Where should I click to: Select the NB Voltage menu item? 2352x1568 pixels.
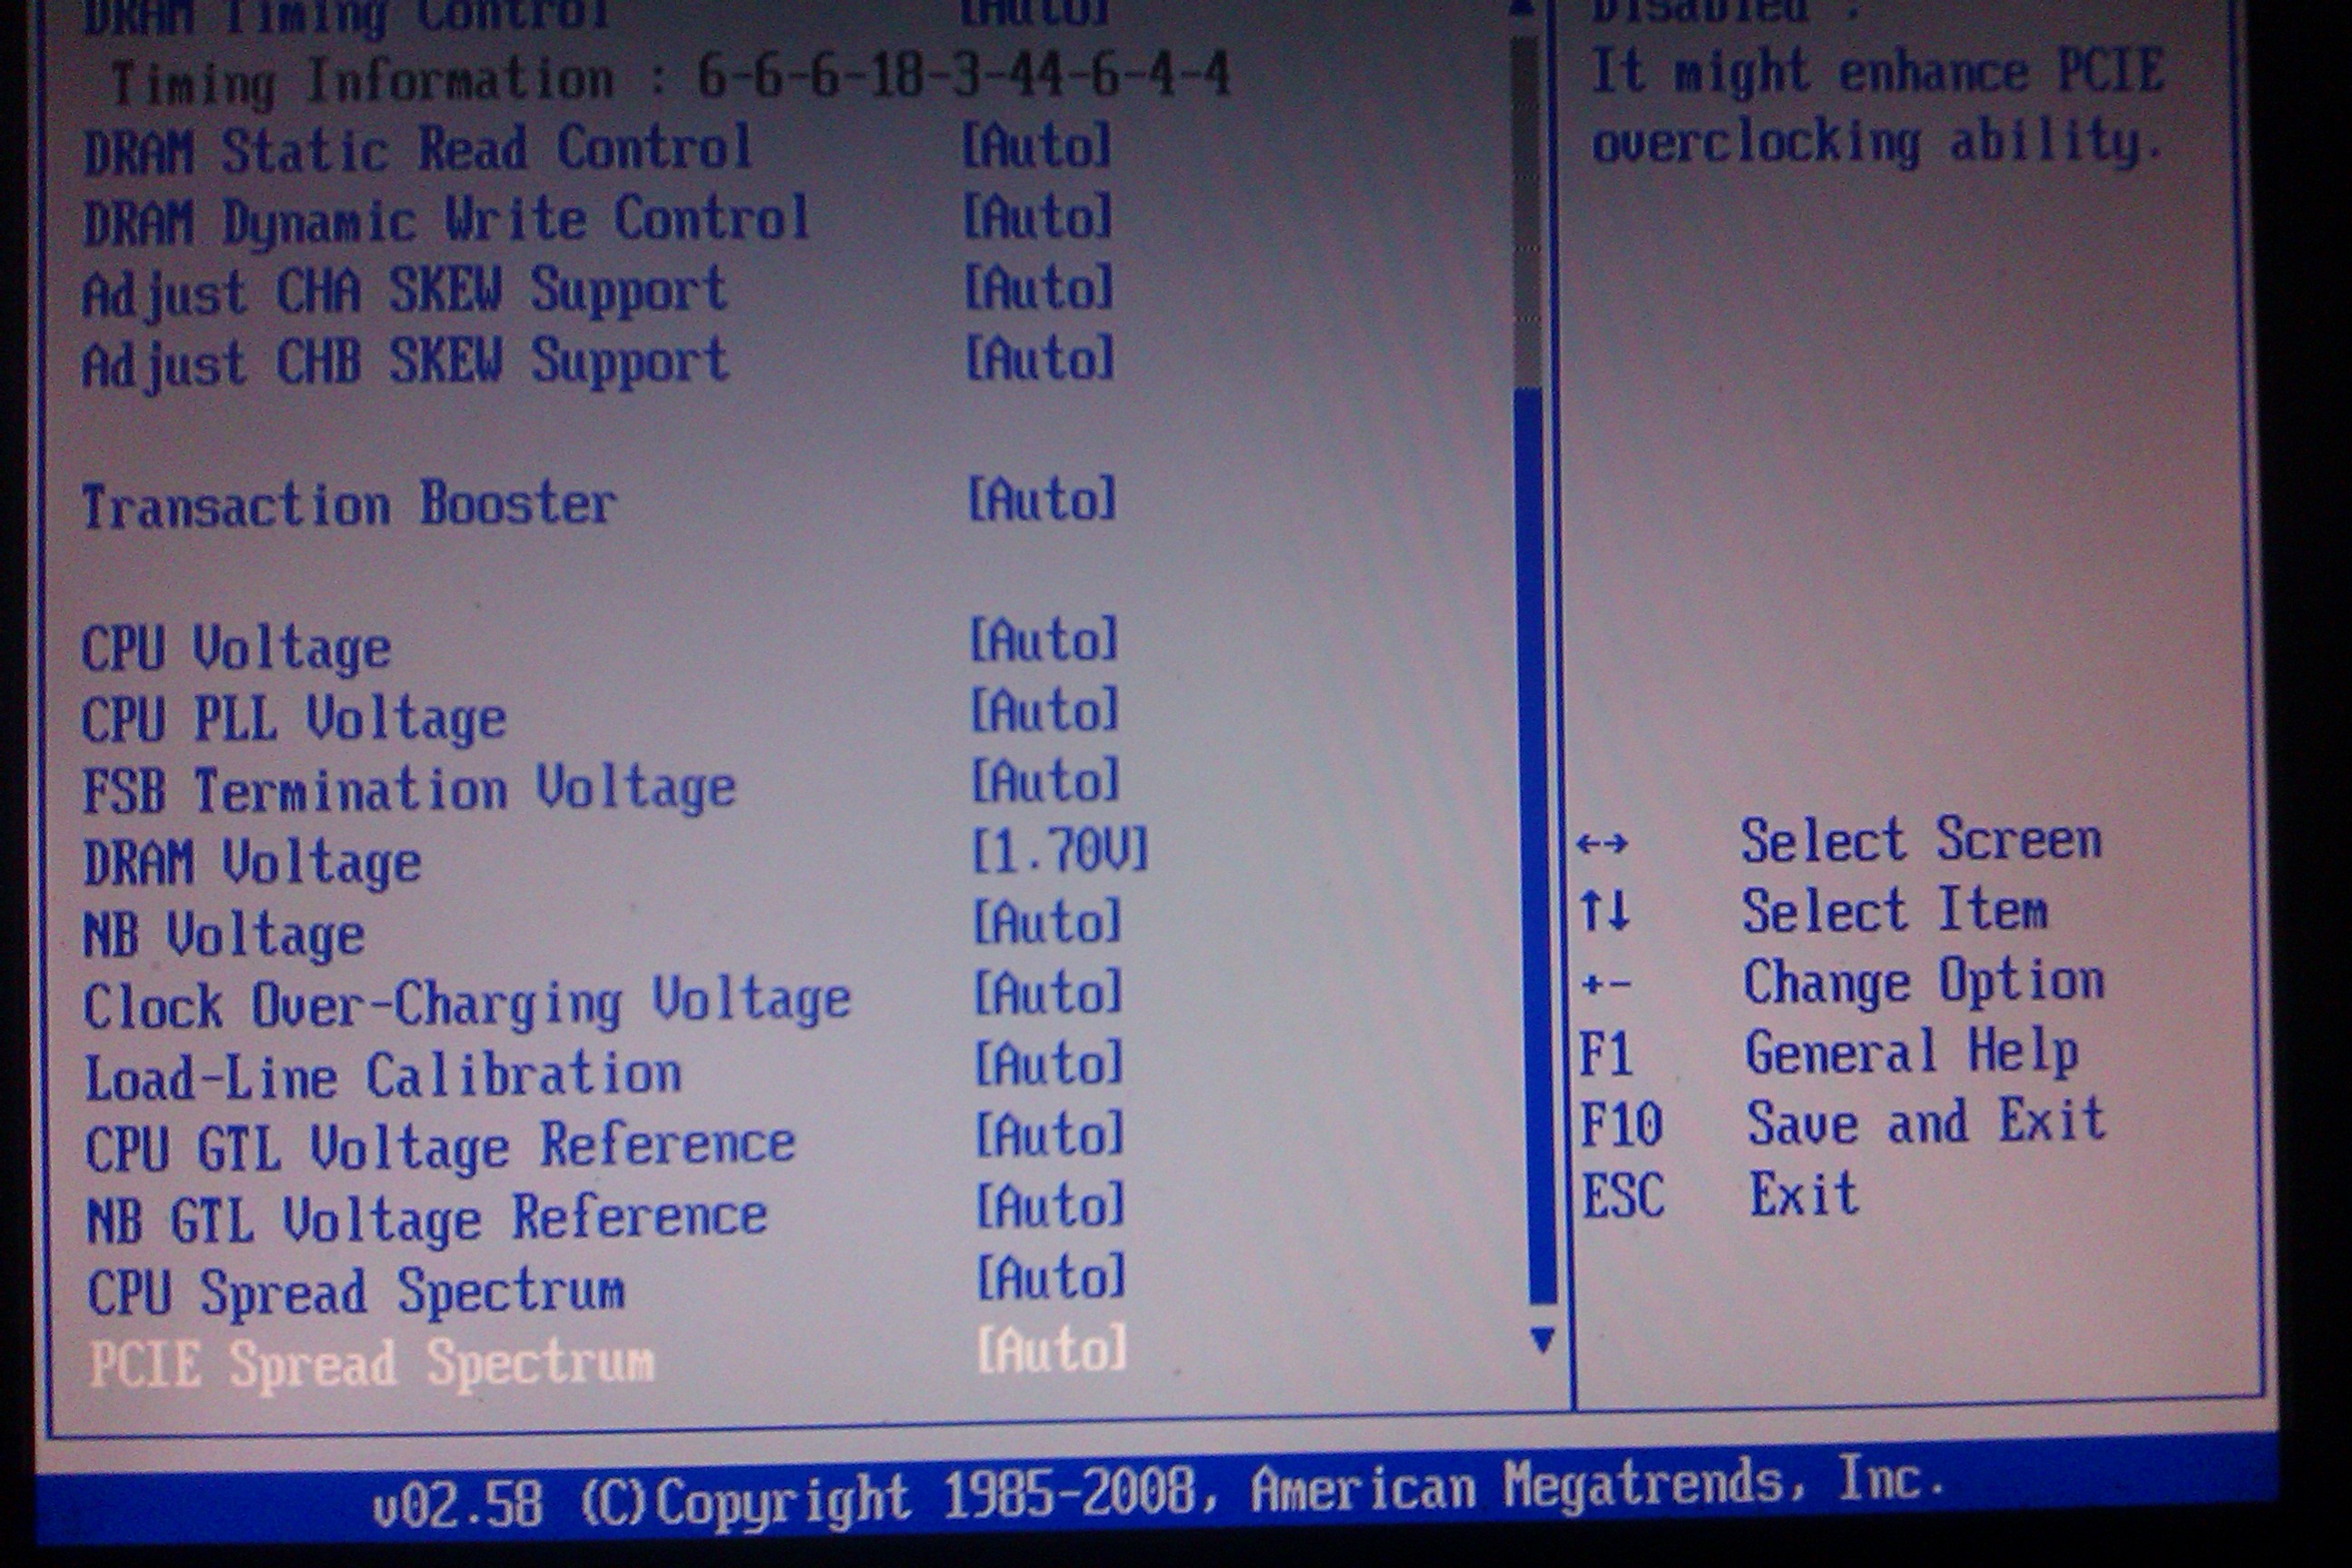point(224,936)
